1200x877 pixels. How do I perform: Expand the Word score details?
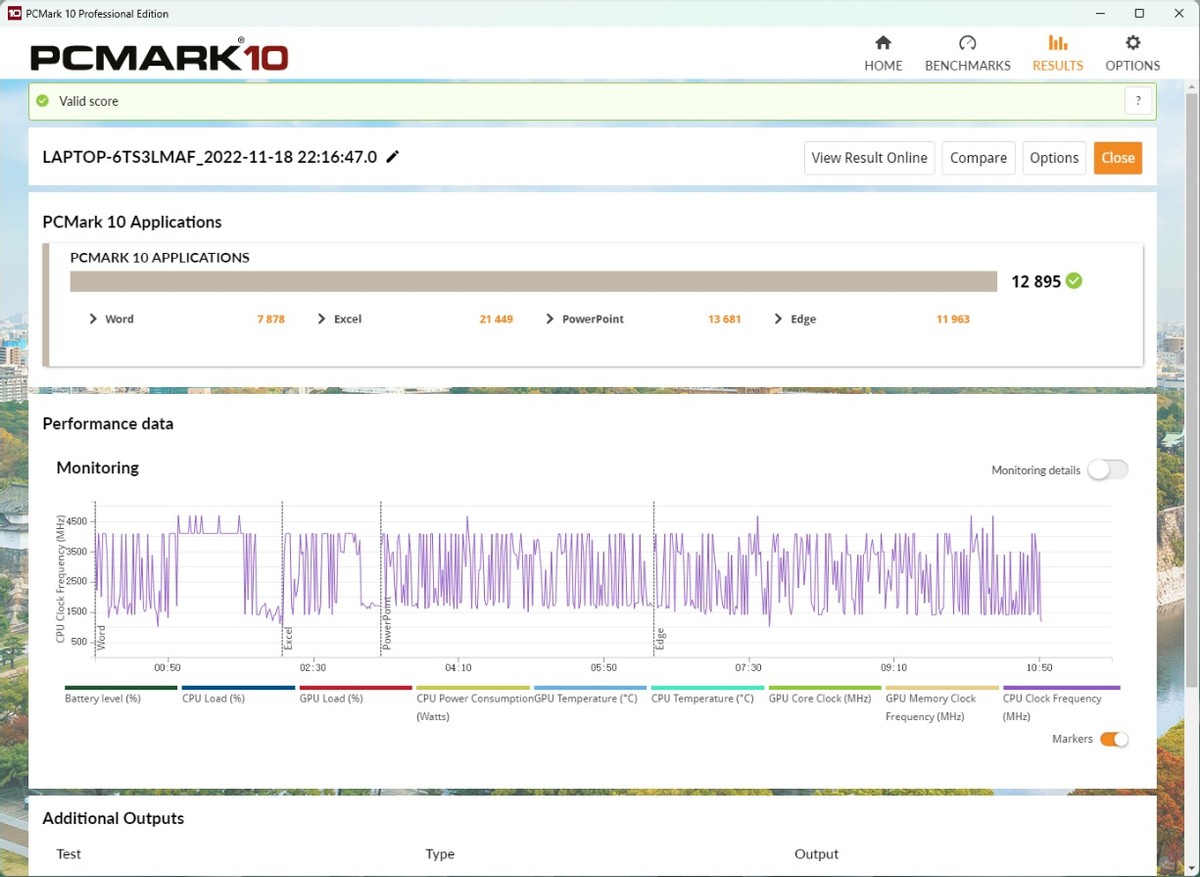click(x=94, y=319)
